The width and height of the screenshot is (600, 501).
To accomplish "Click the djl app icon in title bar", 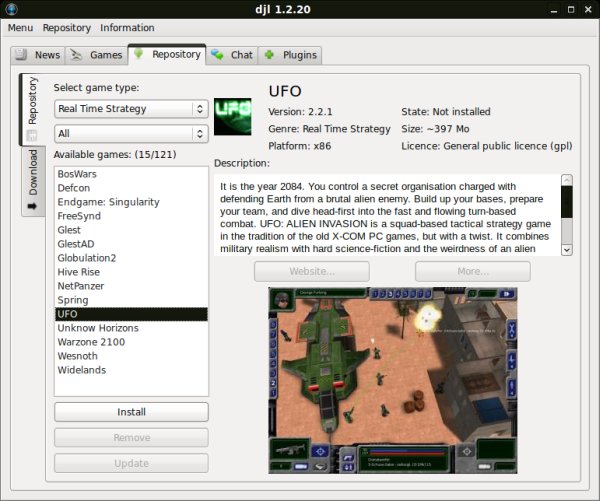I will (11, 9).
